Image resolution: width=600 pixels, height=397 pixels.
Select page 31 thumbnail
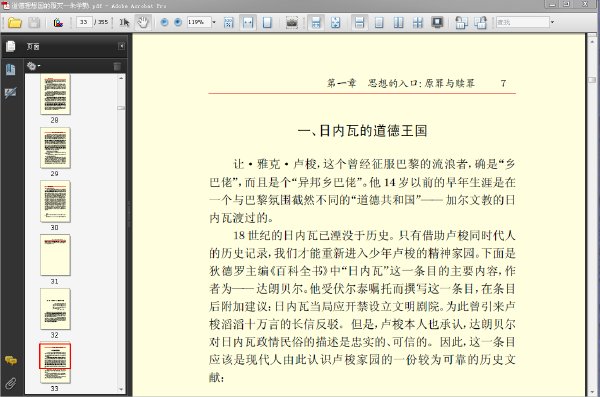55,255
